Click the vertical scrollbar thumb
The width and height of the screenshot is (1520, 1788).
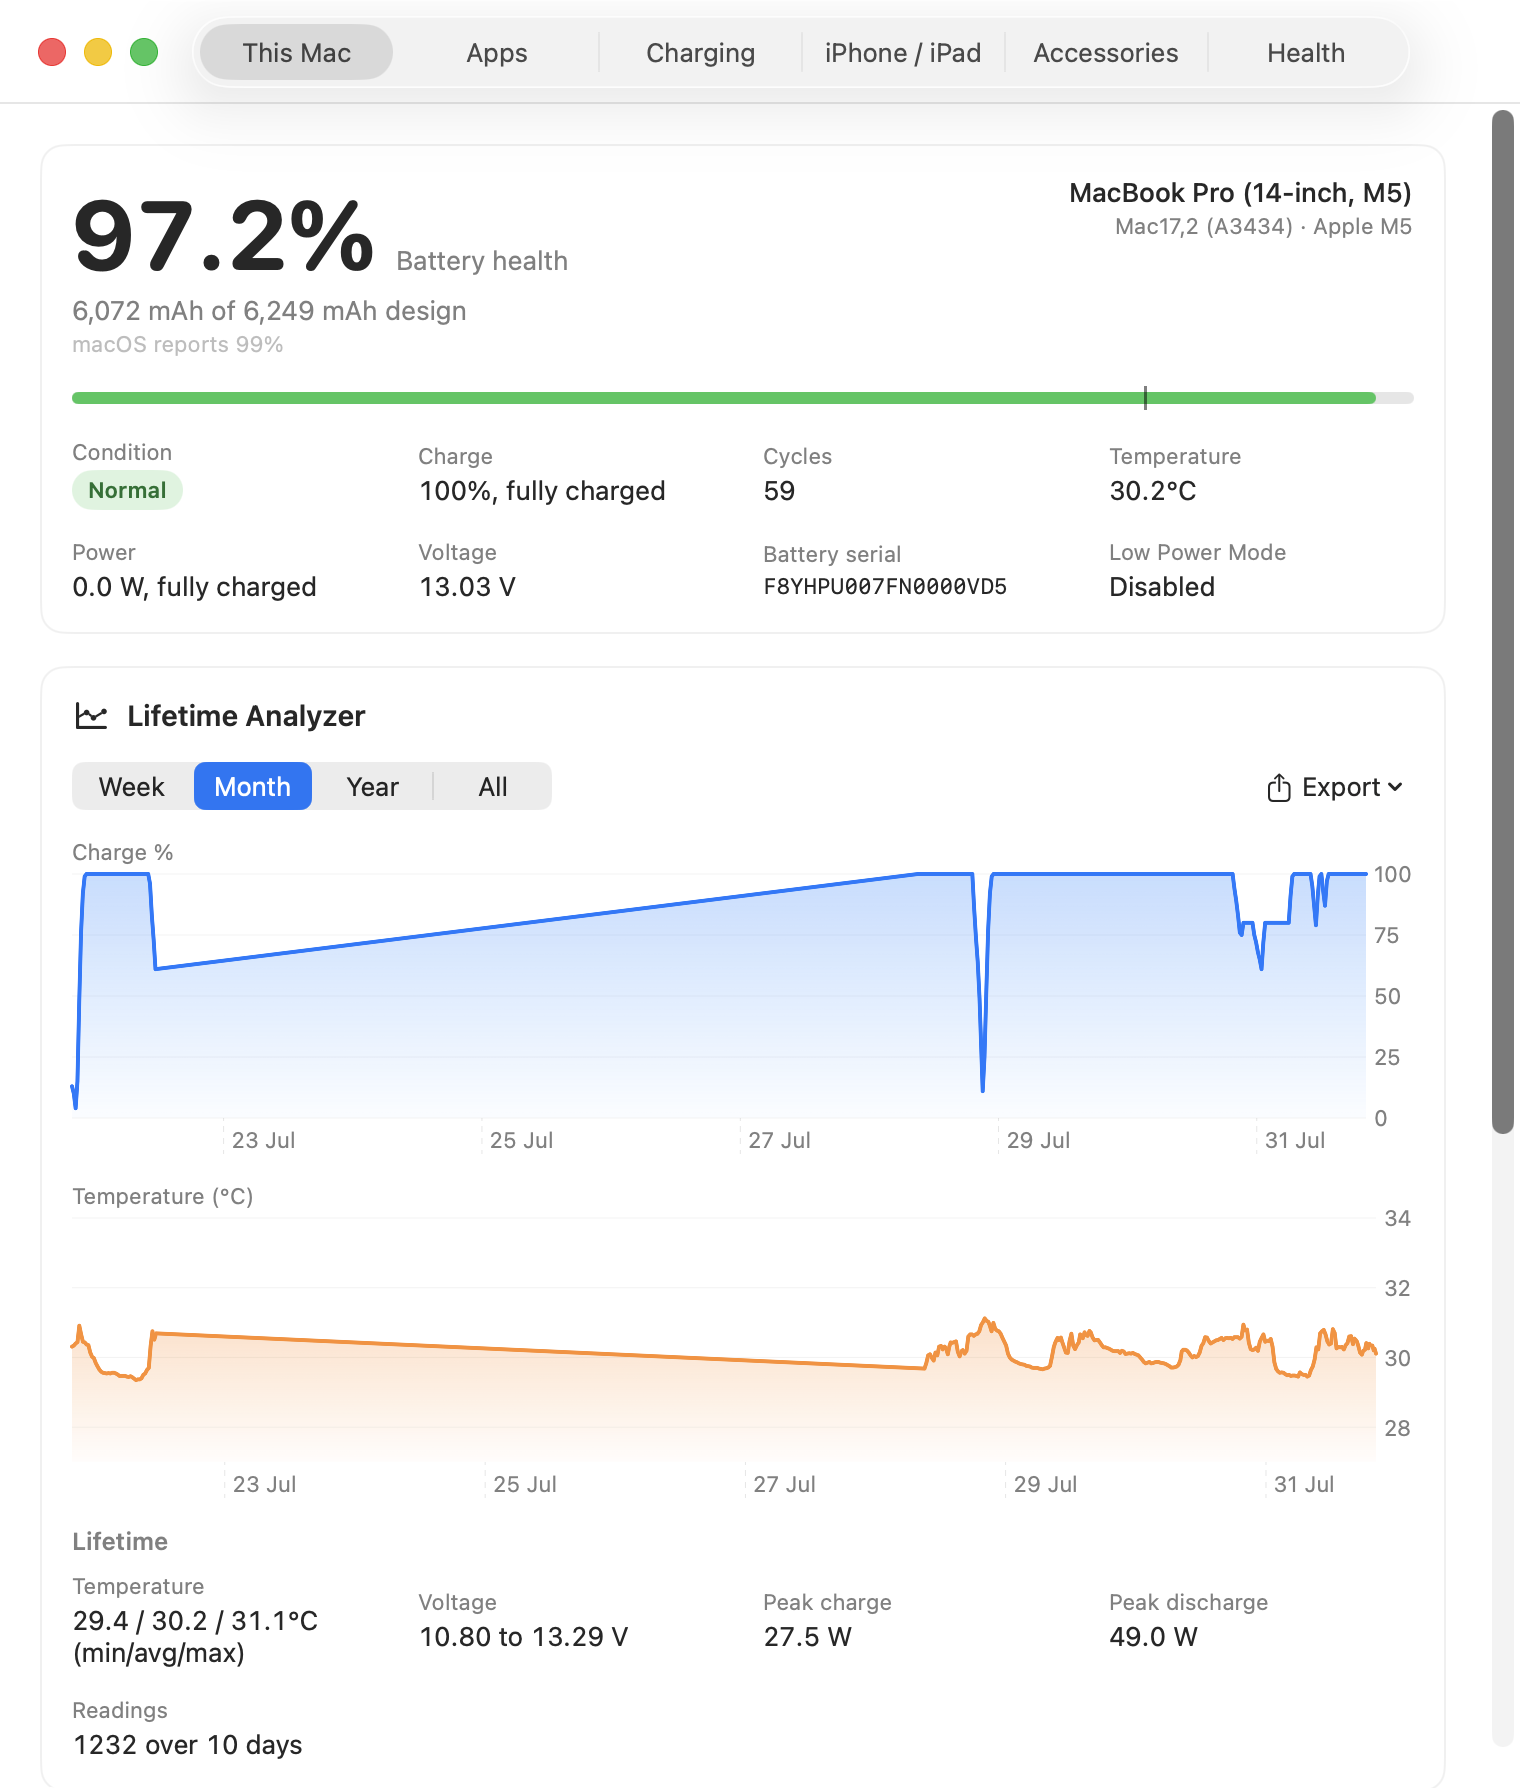click(x=1502, y=622)
